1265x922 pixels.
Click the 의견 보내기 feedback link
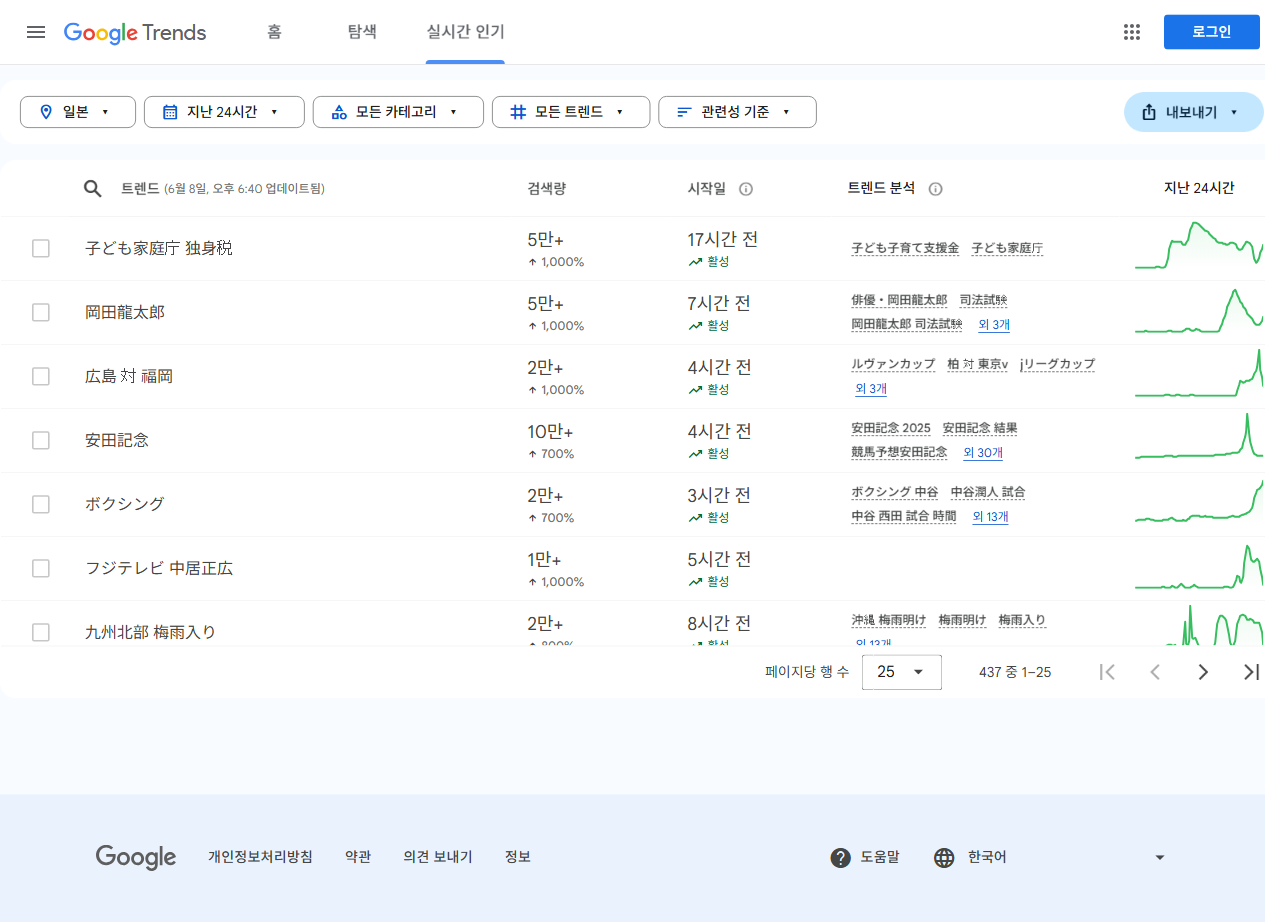(x=438, y=857)
